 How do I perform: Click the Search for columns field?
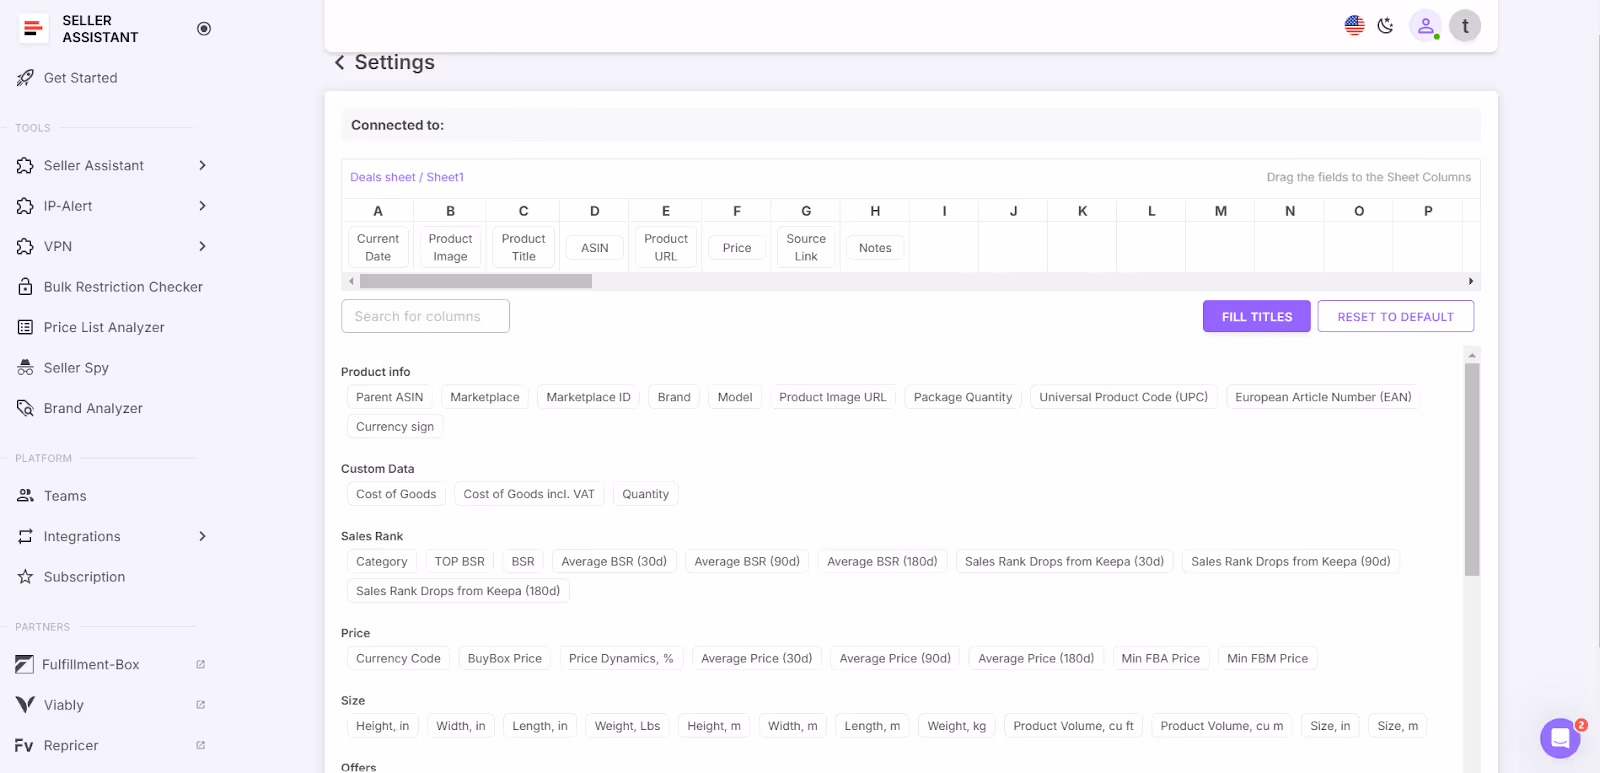[425, 317]
